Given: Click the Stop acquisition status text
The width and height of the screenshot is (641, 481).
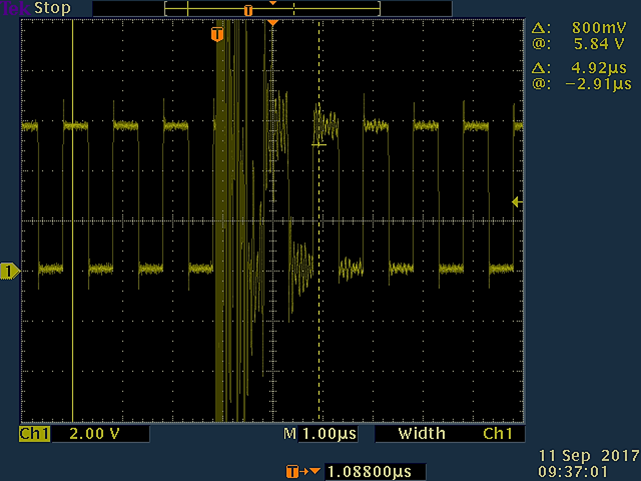Looking at the screenshot, I should click(52, 8).
